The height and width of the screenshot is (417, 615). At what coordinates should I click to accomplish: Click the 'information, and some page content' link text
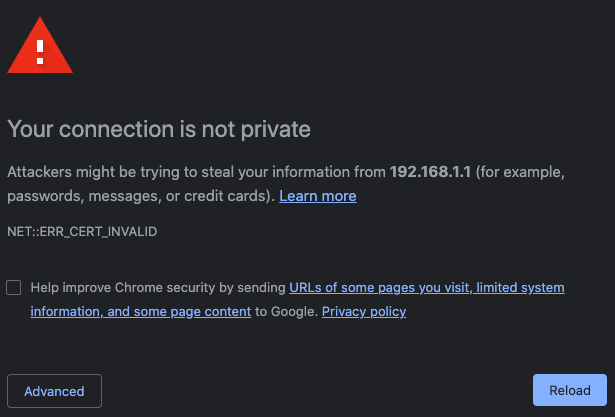141,311
